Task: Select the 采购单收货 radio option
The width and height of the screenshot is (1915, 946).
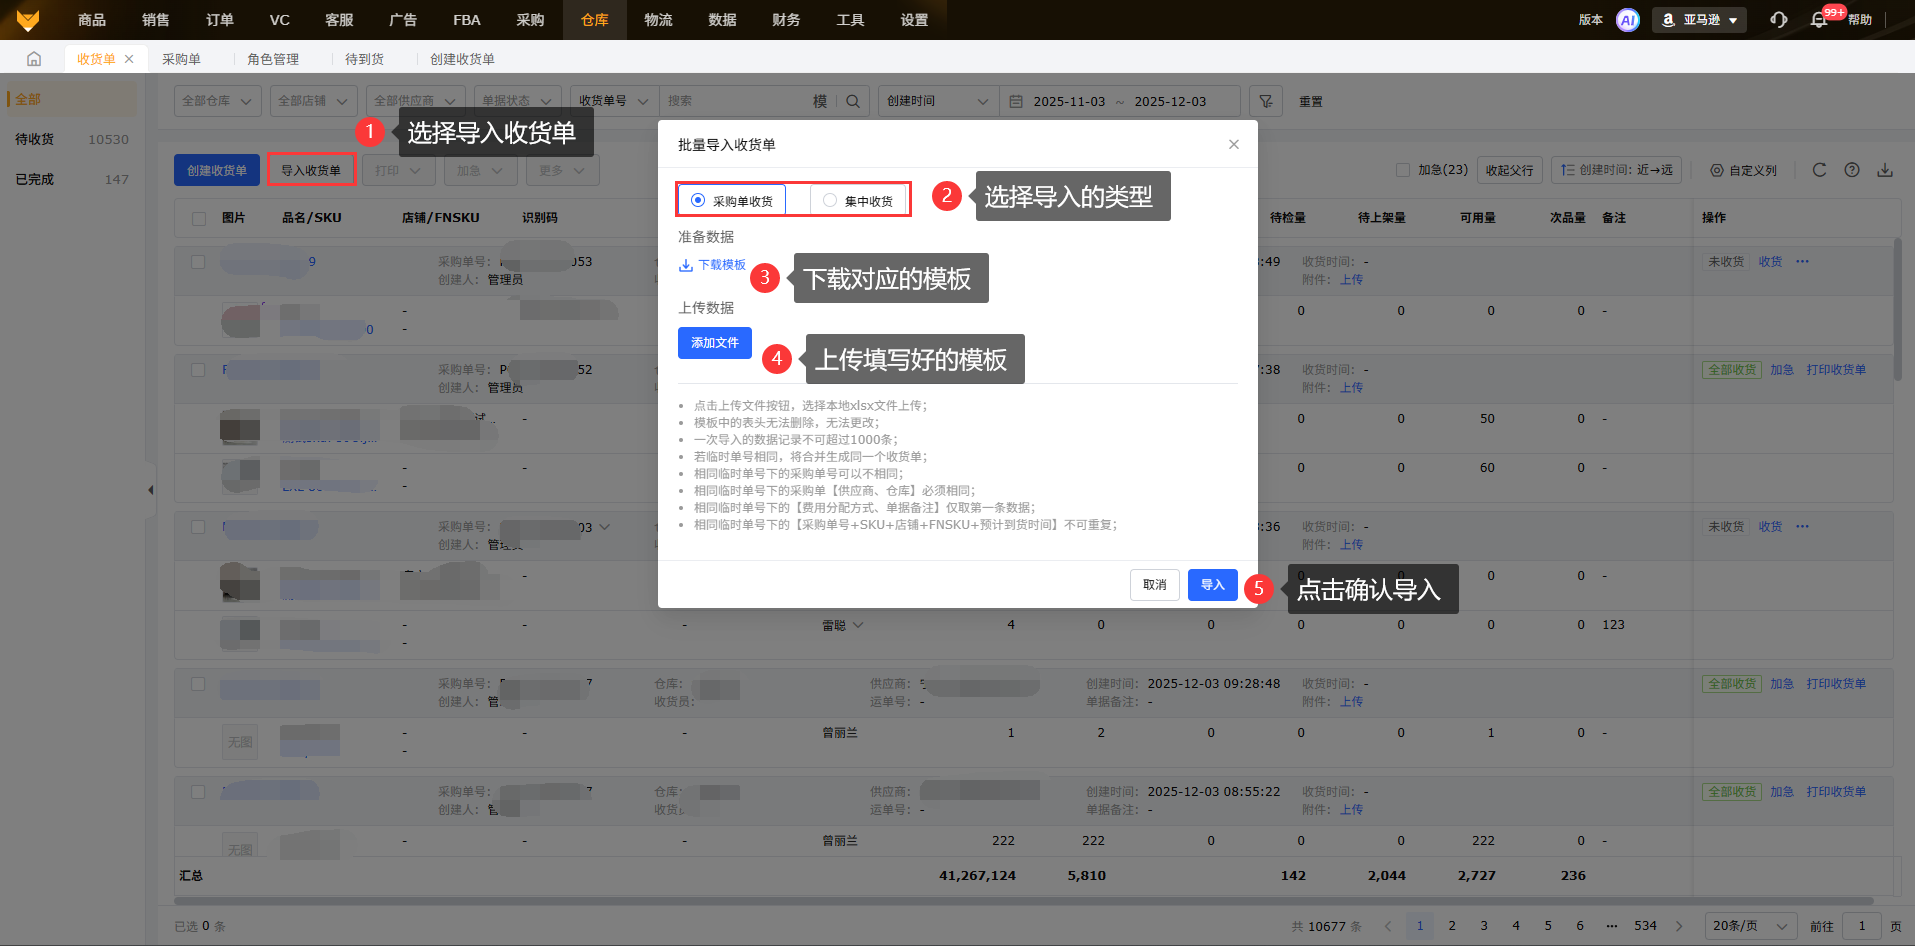Action: click(732, 200)
